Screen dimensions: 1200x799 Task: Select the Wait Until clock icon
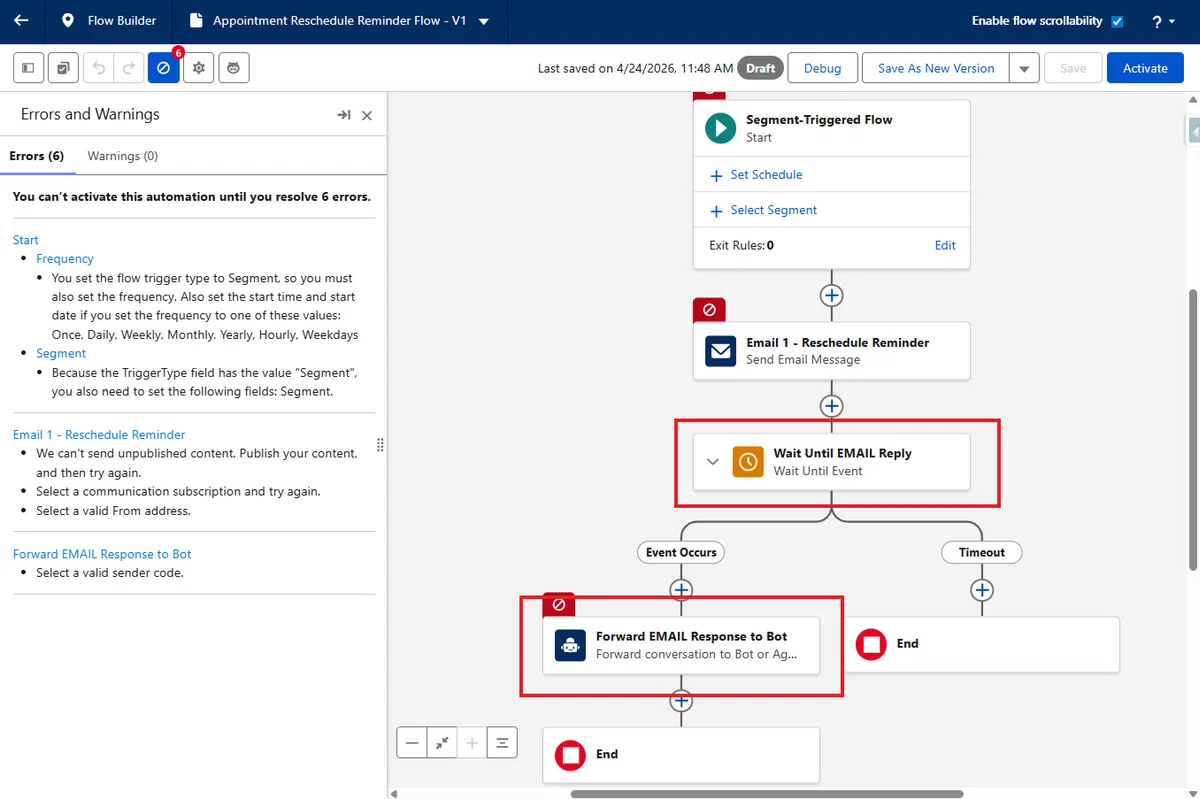pos(748,462)
